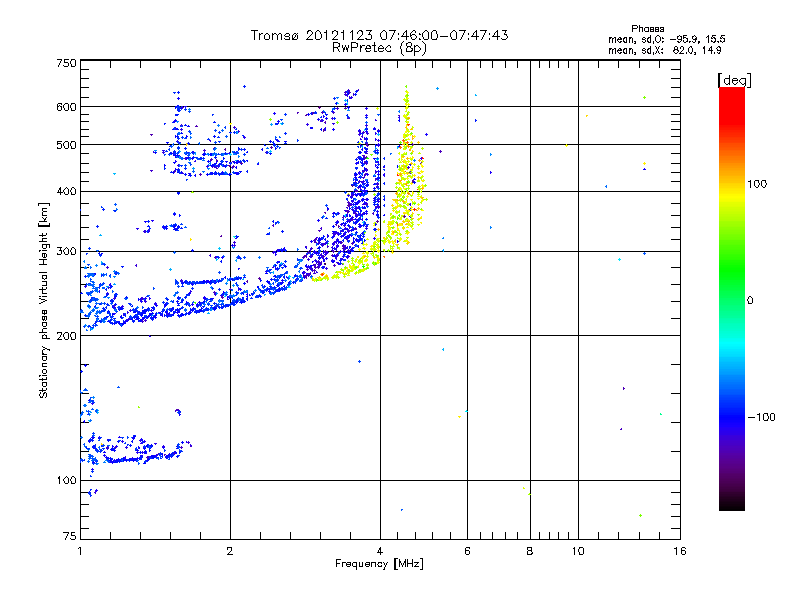Click the x-axis tick label '16'

(x=680, y=551)
